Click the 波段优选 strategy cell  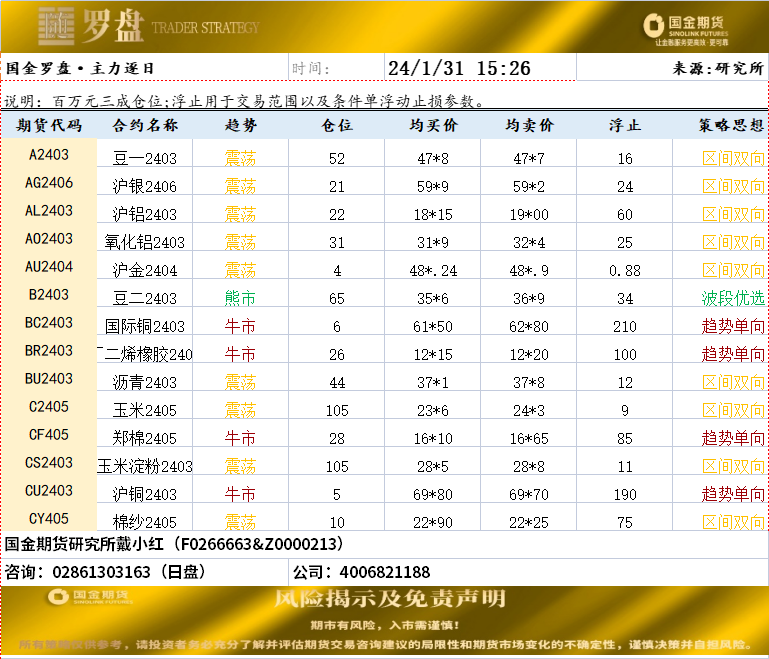733,298
